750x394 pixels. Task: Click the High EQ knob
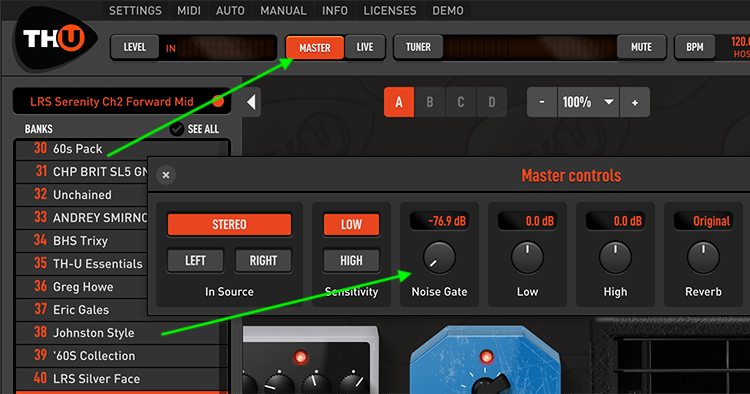tap(615, 258)
